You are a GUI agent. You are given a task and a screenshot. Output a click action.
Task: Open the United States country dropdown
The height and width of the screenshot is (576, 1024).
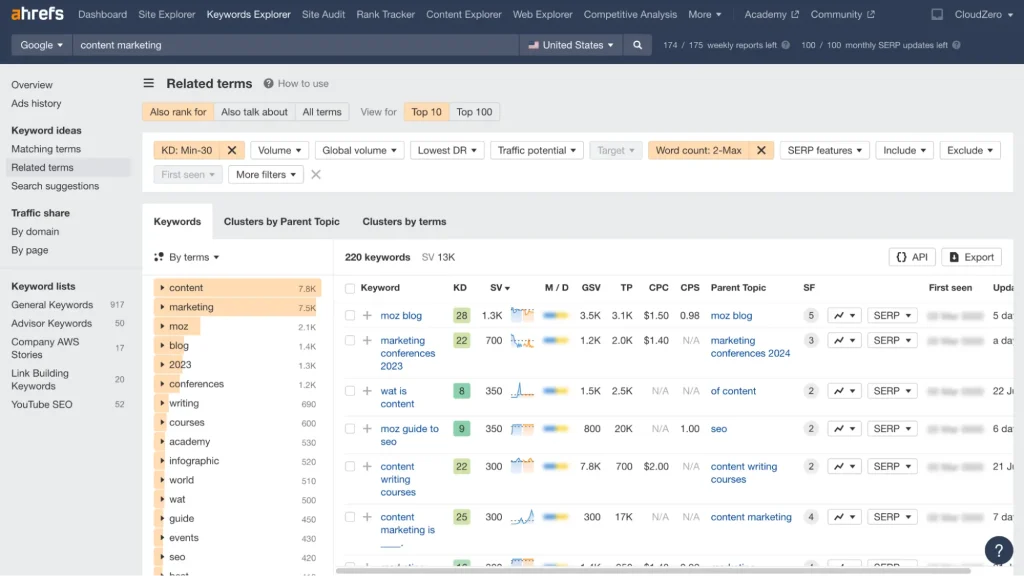(570, 45)
